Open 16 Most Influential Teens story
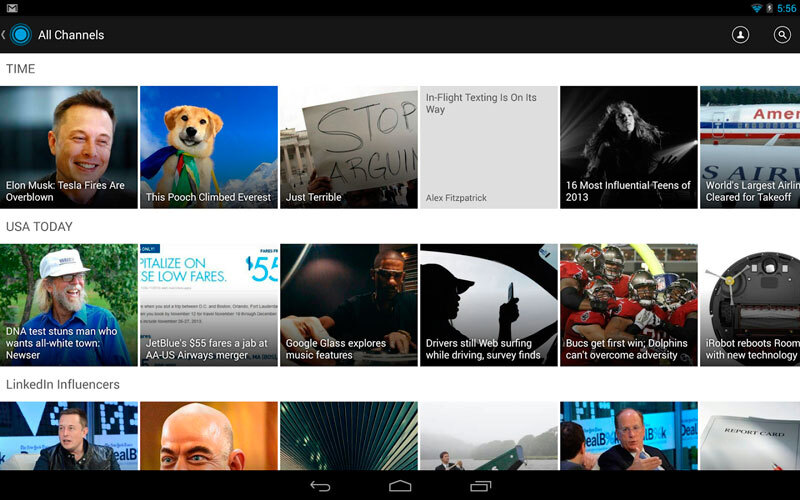 point(628,147)
